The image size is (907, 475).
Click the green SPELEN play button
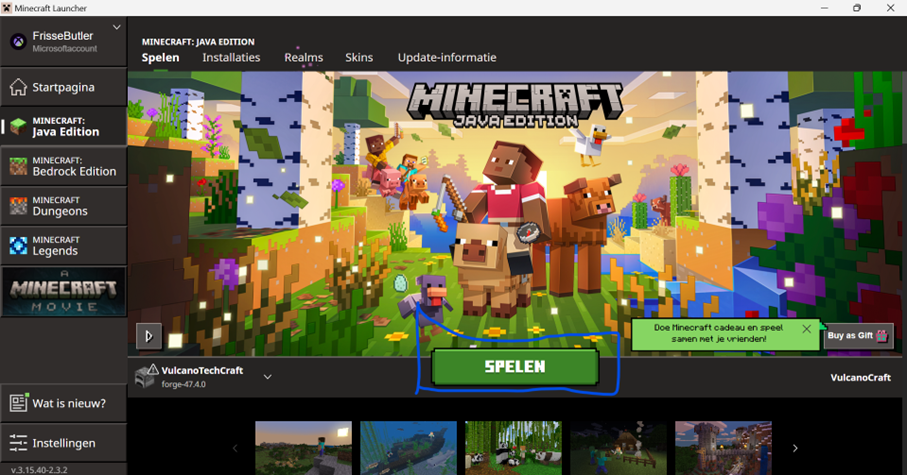(515, 367)
